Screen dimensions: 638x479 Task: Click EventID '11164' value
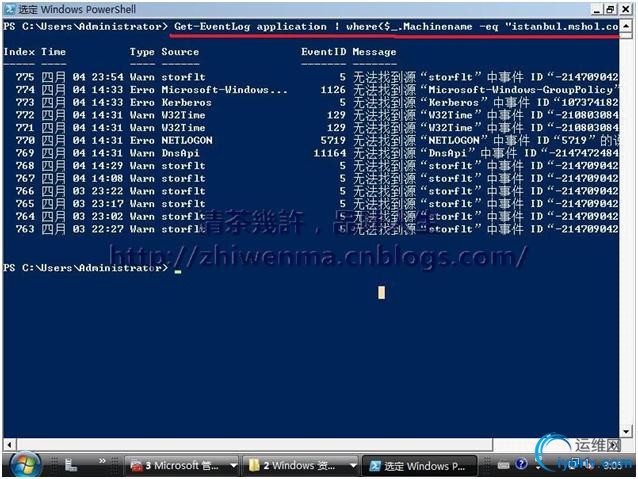pyautogui.click(x=330, y=153)
